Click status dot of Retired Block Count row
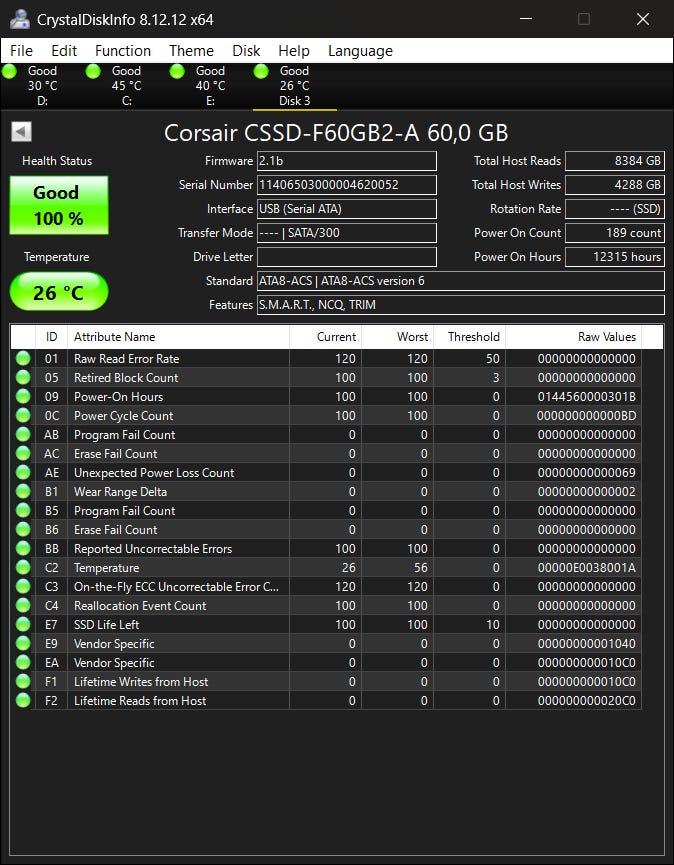This screenshot has height=865, width=674. coord(23,377)
